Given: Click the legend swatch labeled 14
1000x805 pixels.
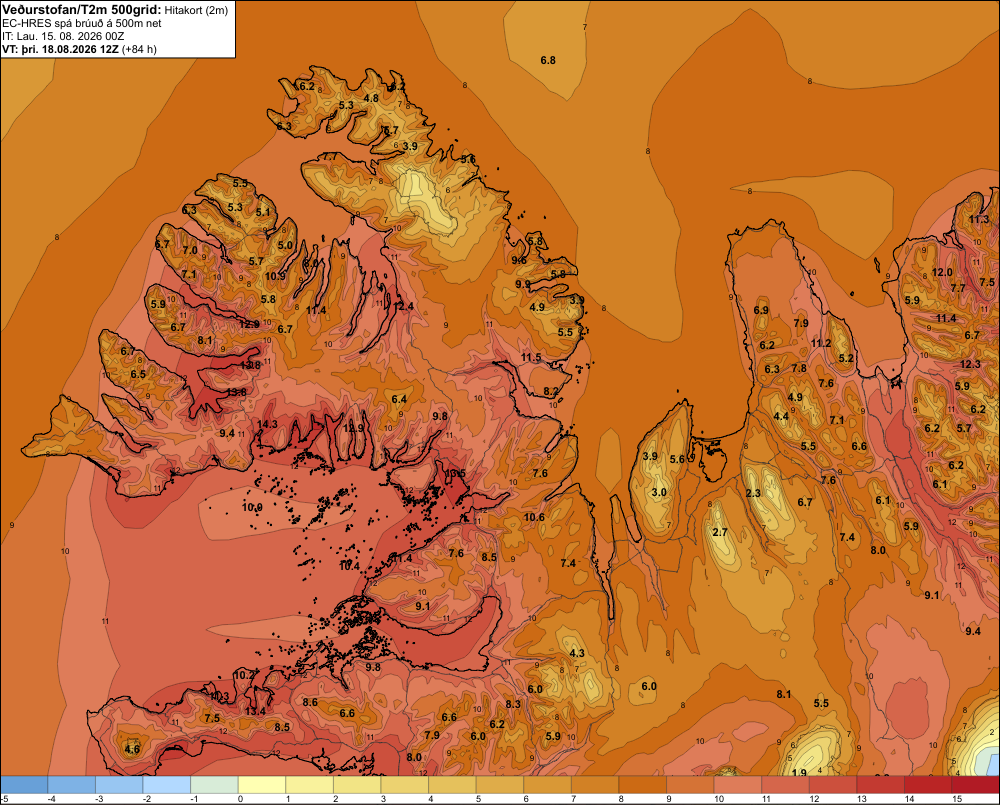Looking at the screenshot, I should 928,785.
